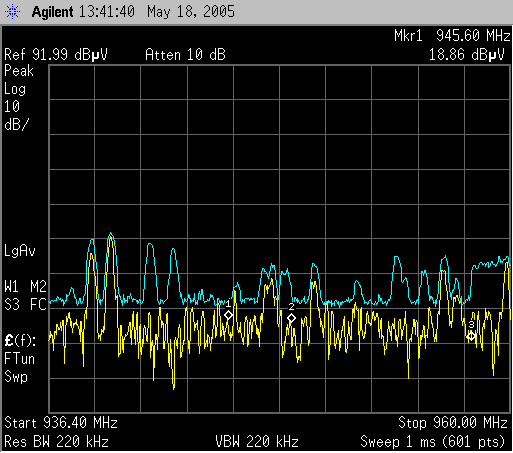Click Sweep 1 ms (601 pts) text
The image size is (513, 453).
coord(433,442)
